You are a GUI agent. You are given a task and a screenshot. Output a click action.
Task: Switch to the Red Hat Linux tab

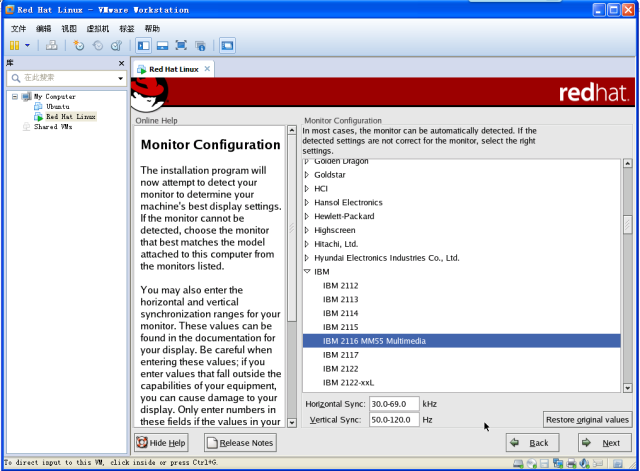(x=173, y=69)
